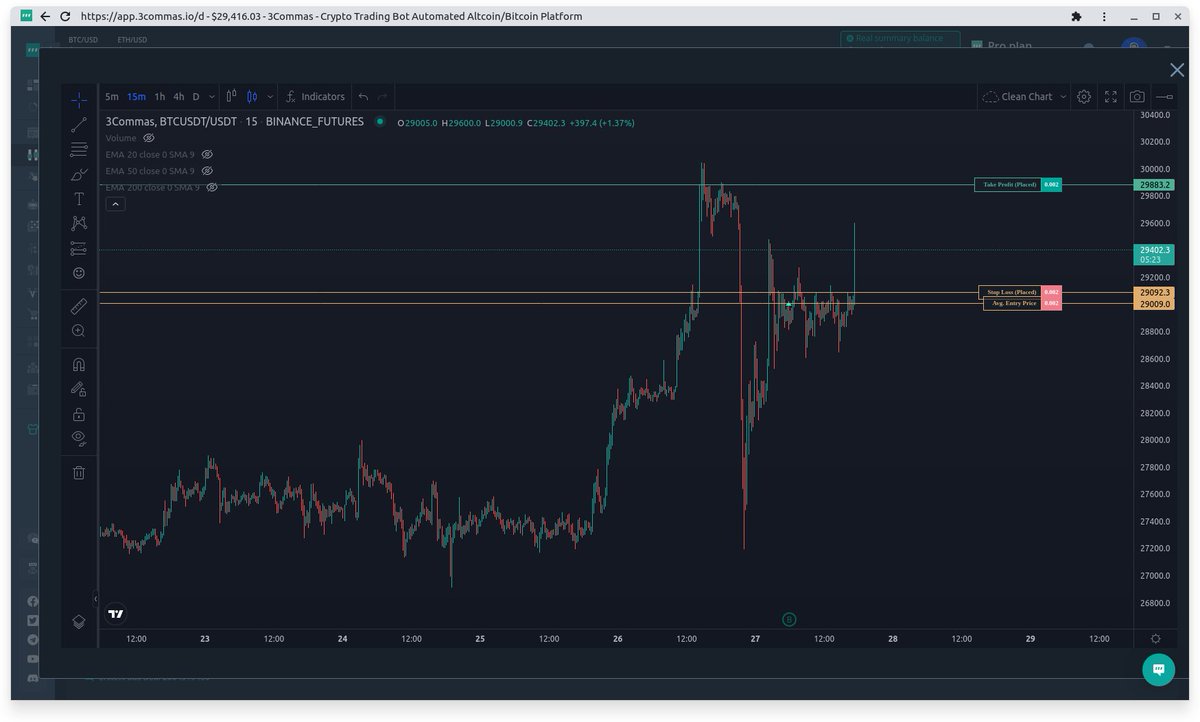Switch to the 5m timeframe

(x=111, y=97)
